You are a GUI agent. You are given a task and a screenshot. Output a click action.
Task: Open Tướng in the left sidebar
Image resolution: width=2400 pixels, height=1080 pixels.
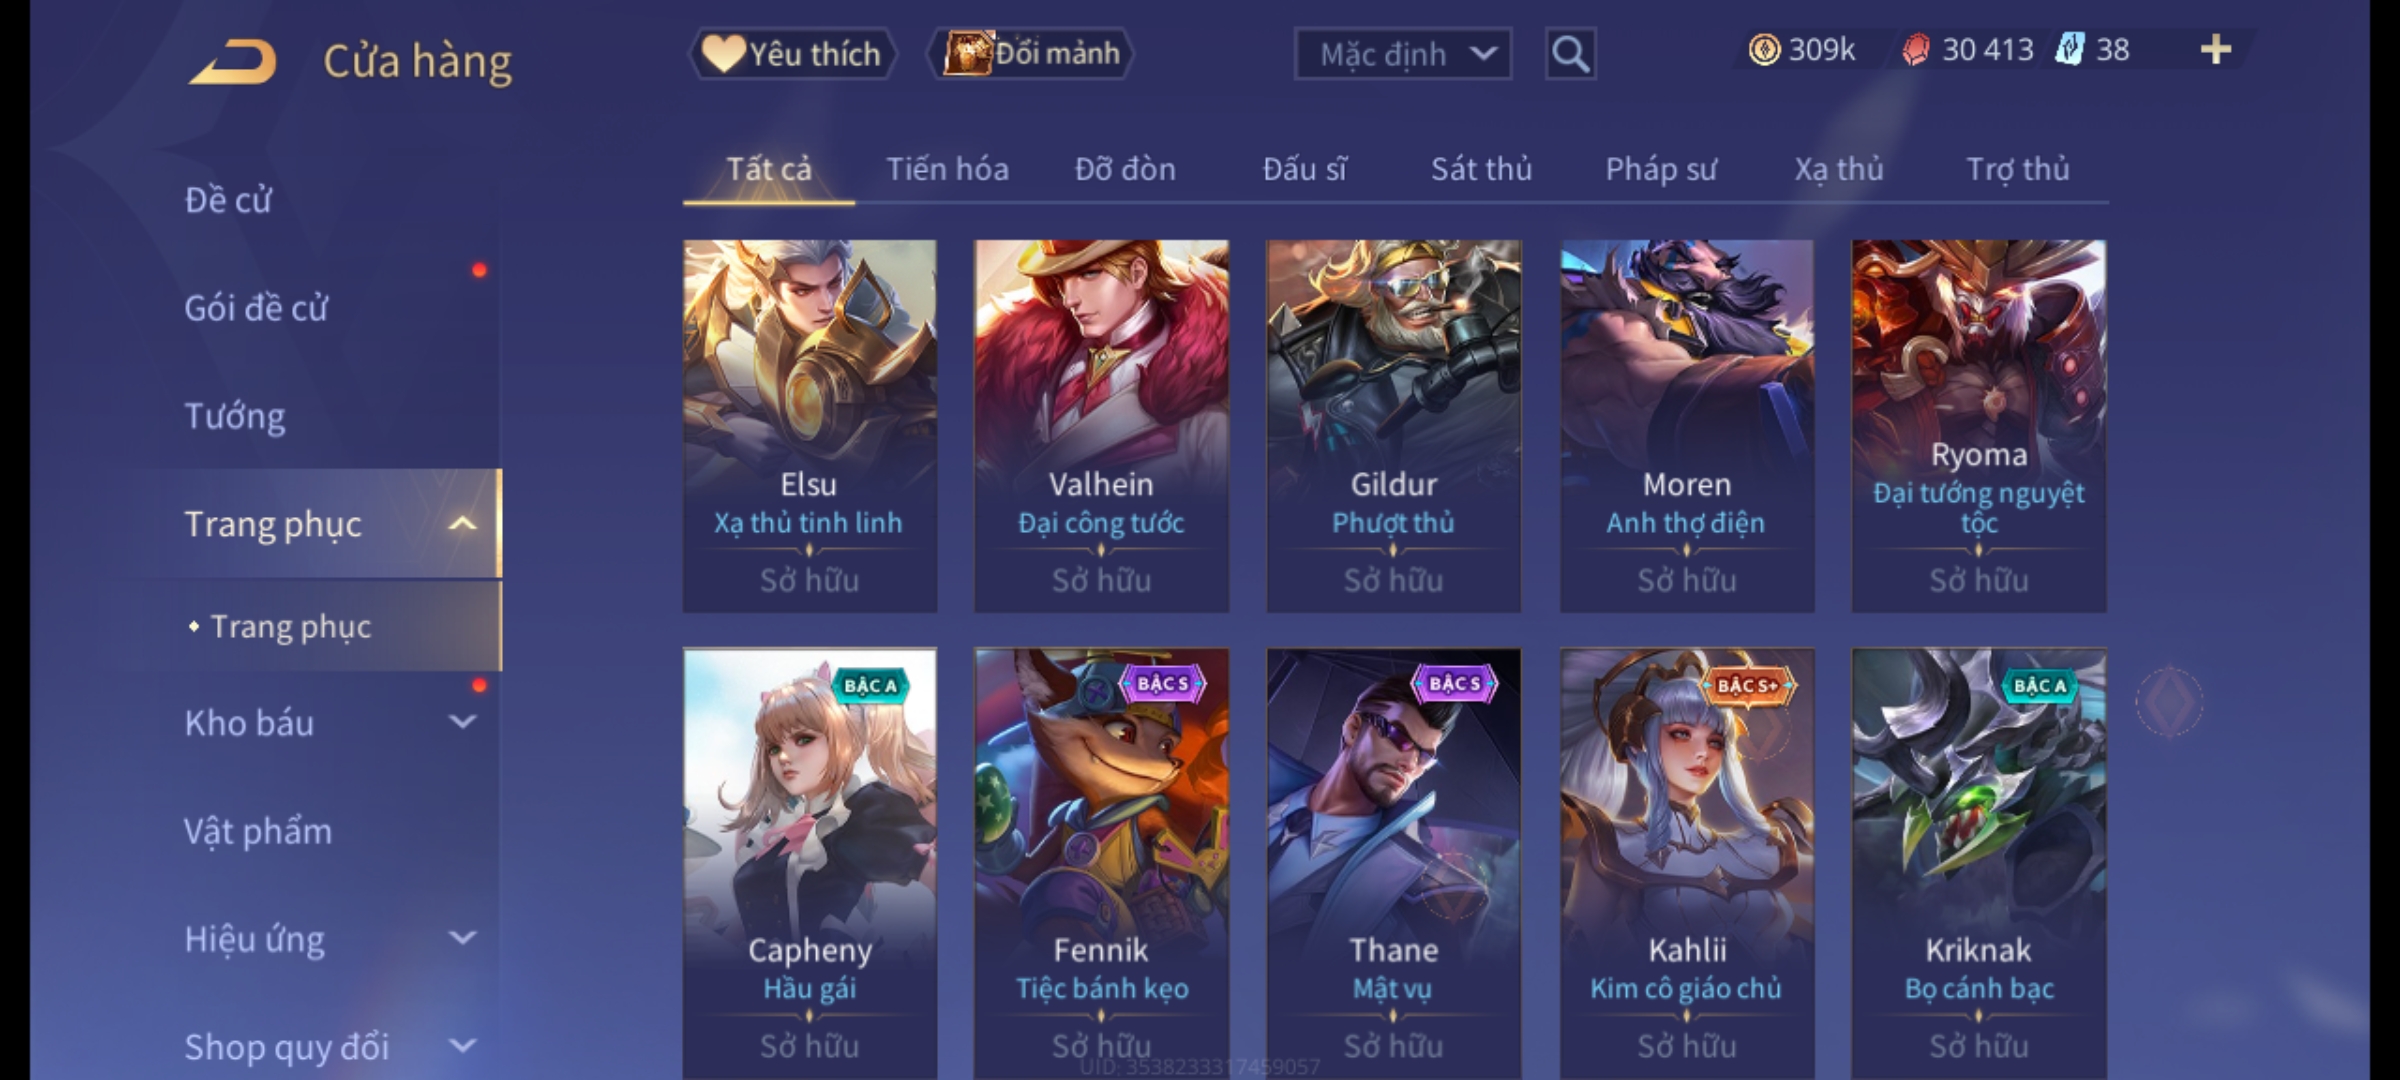click(235, 416)
